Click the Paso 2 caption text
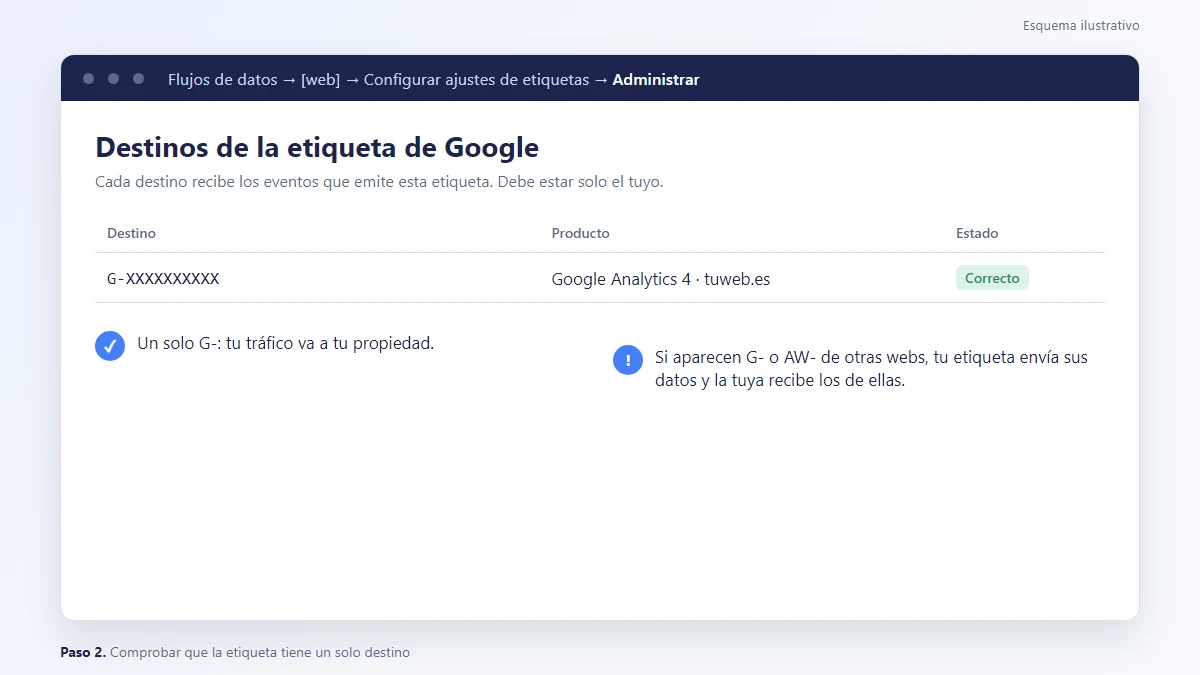1200x675 pixels. pyautogui.click(x=235, y=652)
